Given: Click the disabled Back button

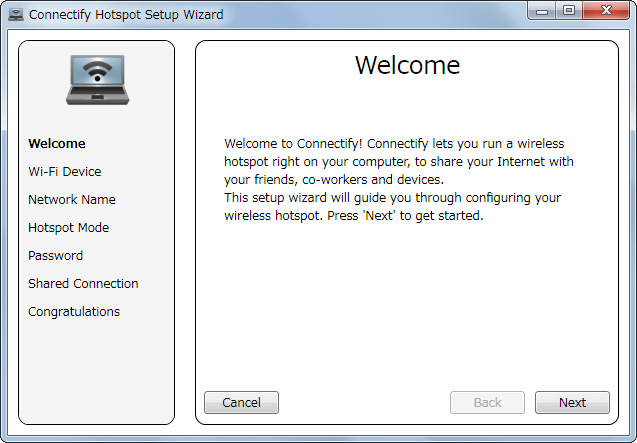Looking at the screenshot, I should coord(487,402).
